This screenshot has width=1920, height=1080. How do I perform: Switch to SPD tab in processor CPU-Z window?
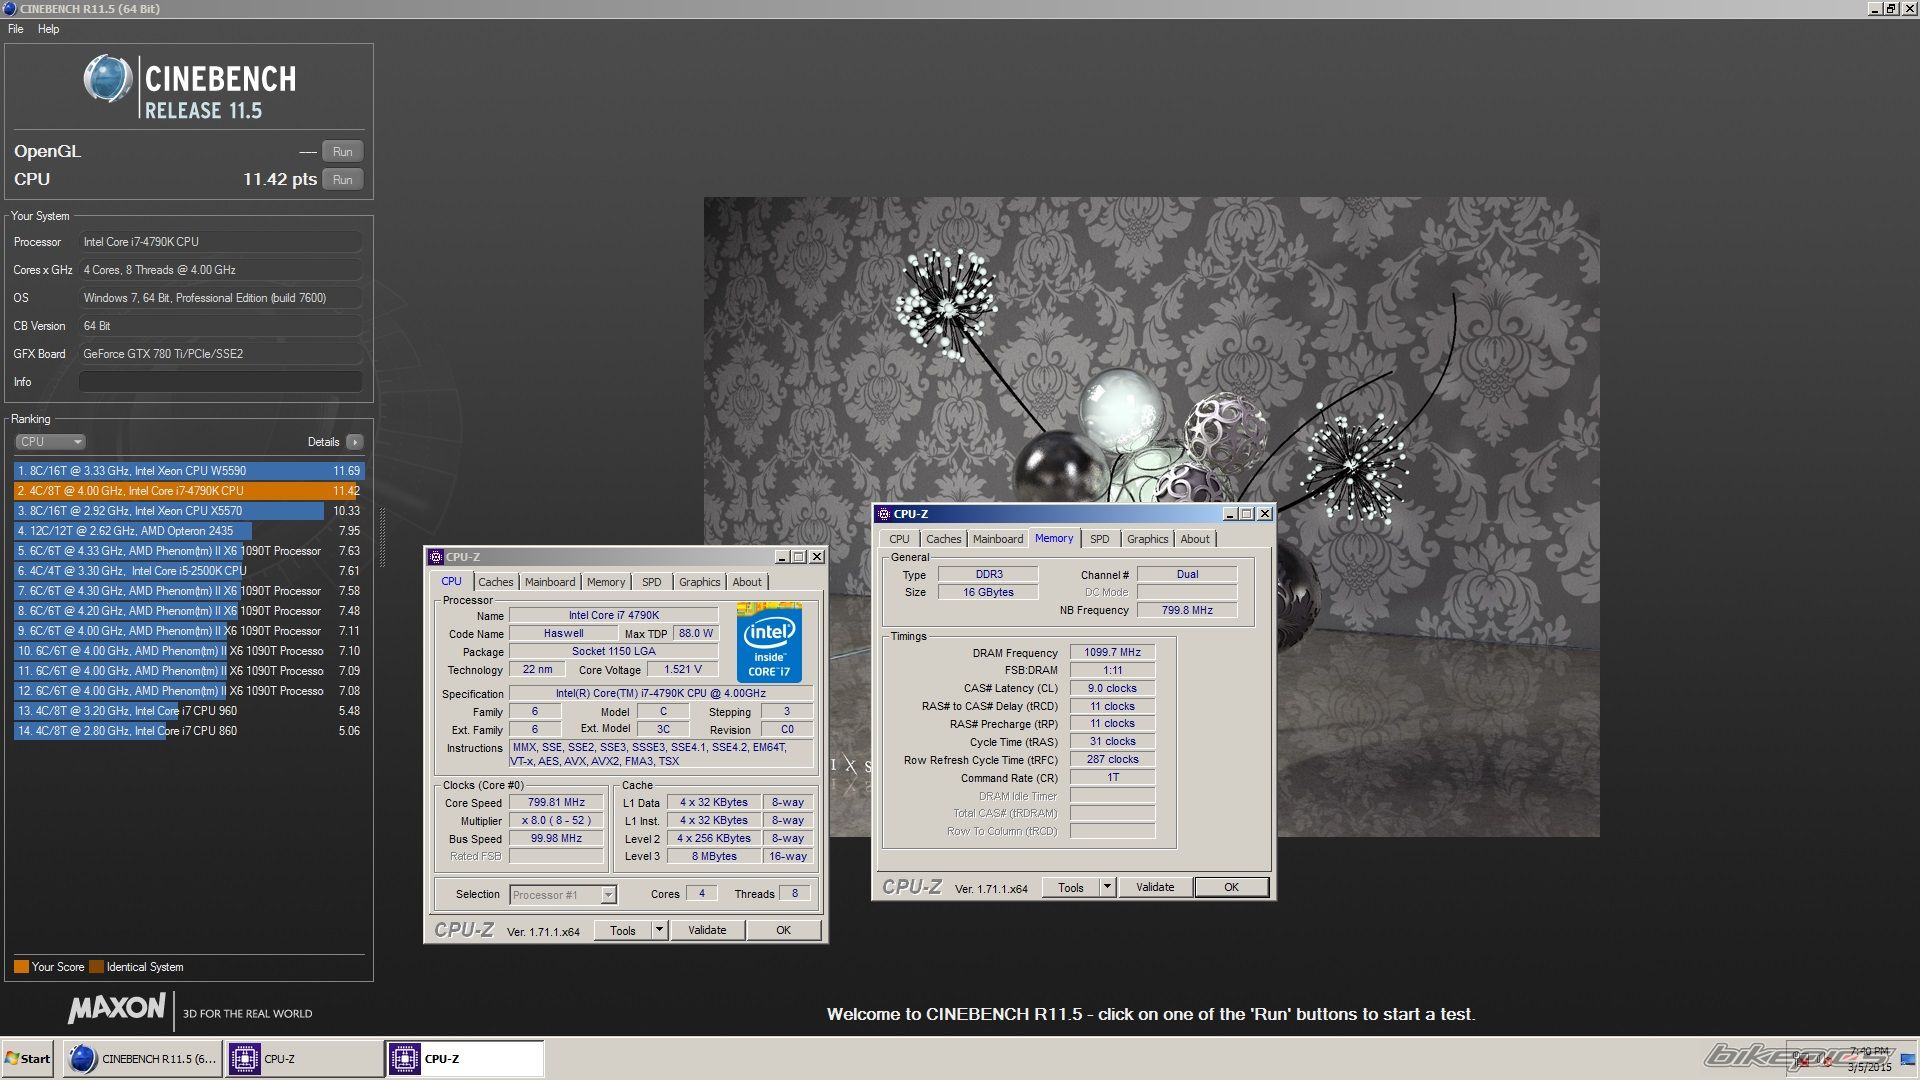(652, 582)
